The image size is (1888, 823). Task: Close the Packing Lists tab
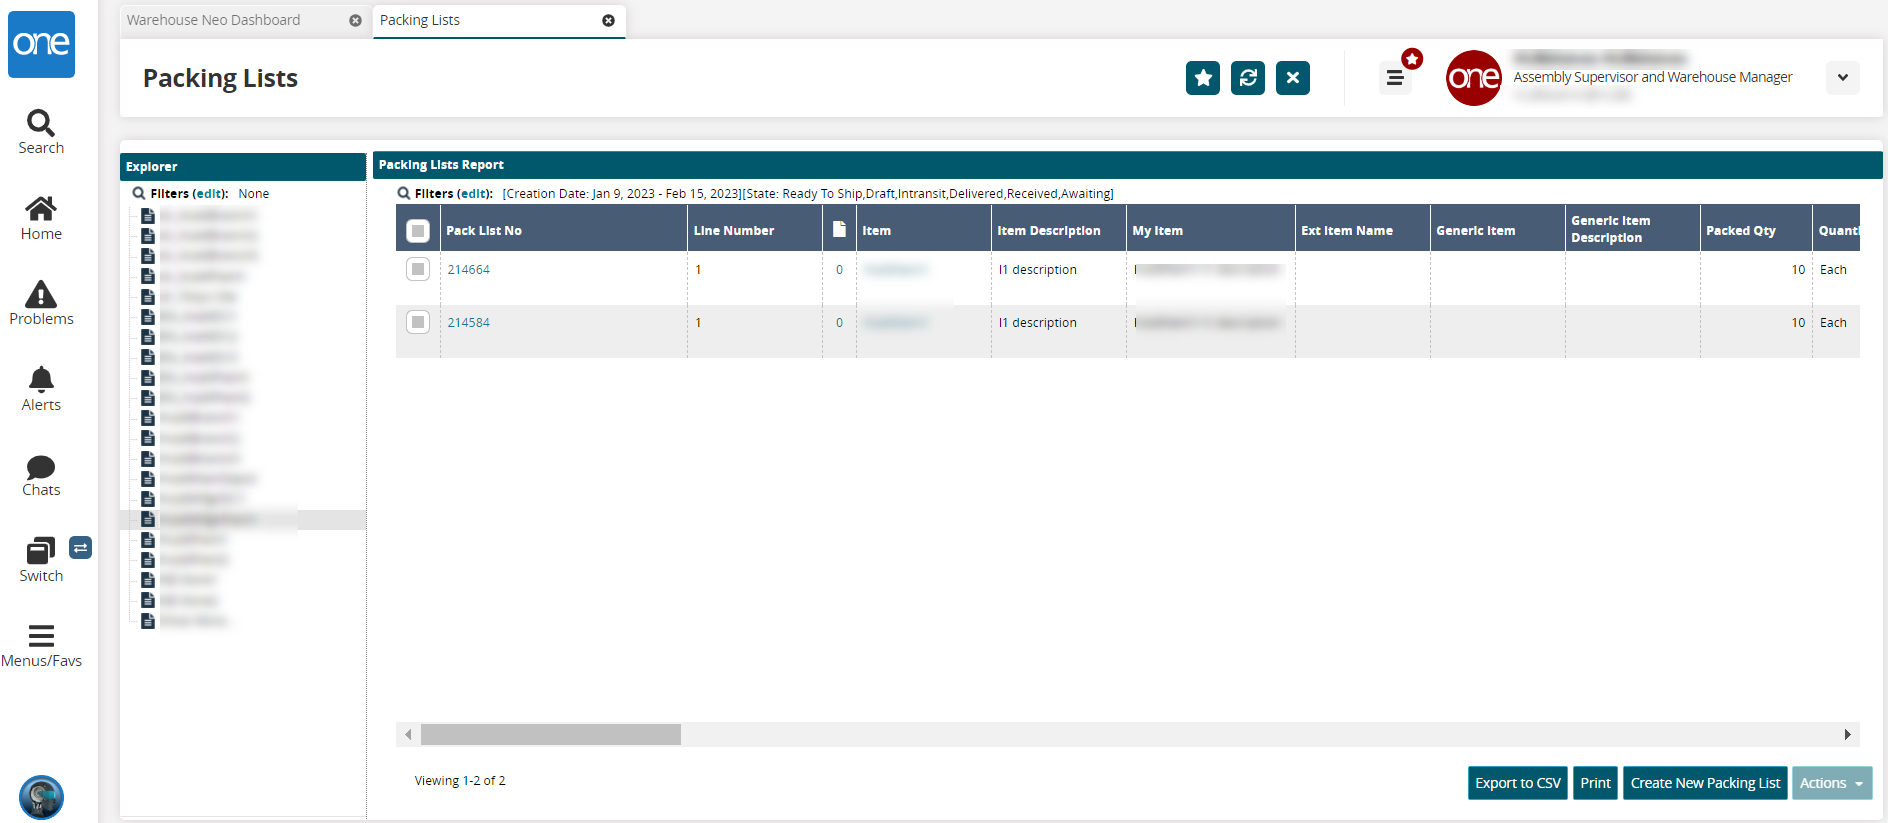pyautogui.click(x=608, y=20)
